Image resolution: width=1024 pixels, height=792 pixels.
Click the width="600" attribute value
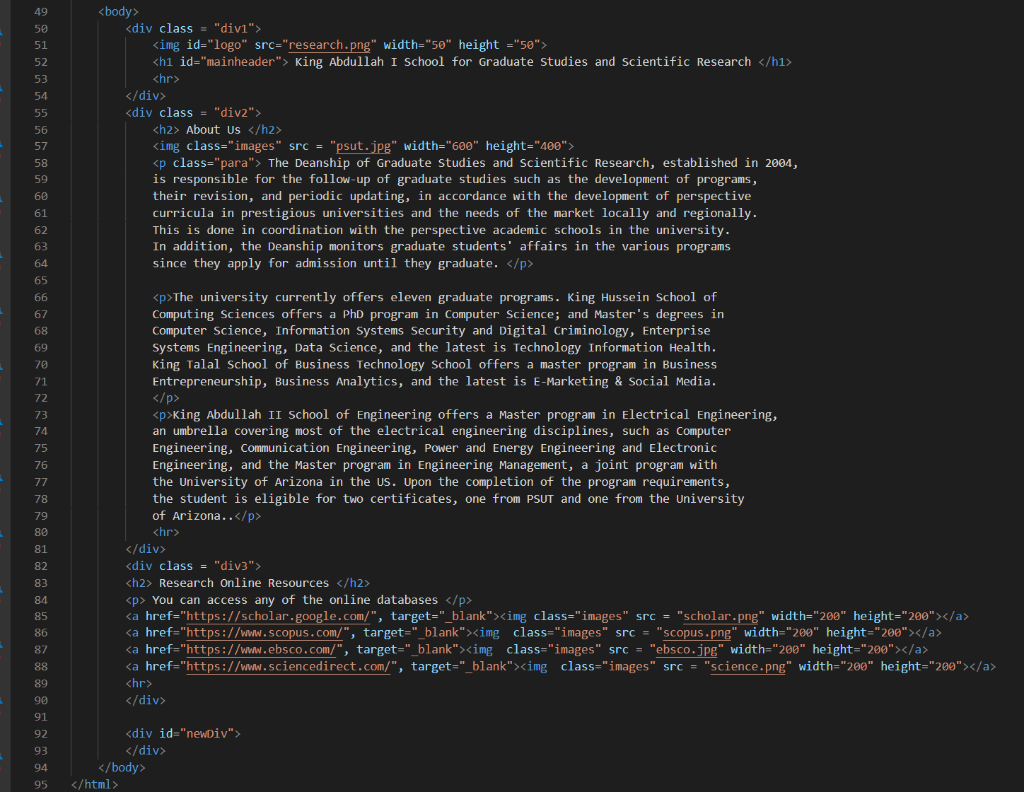tap(441, 146)
